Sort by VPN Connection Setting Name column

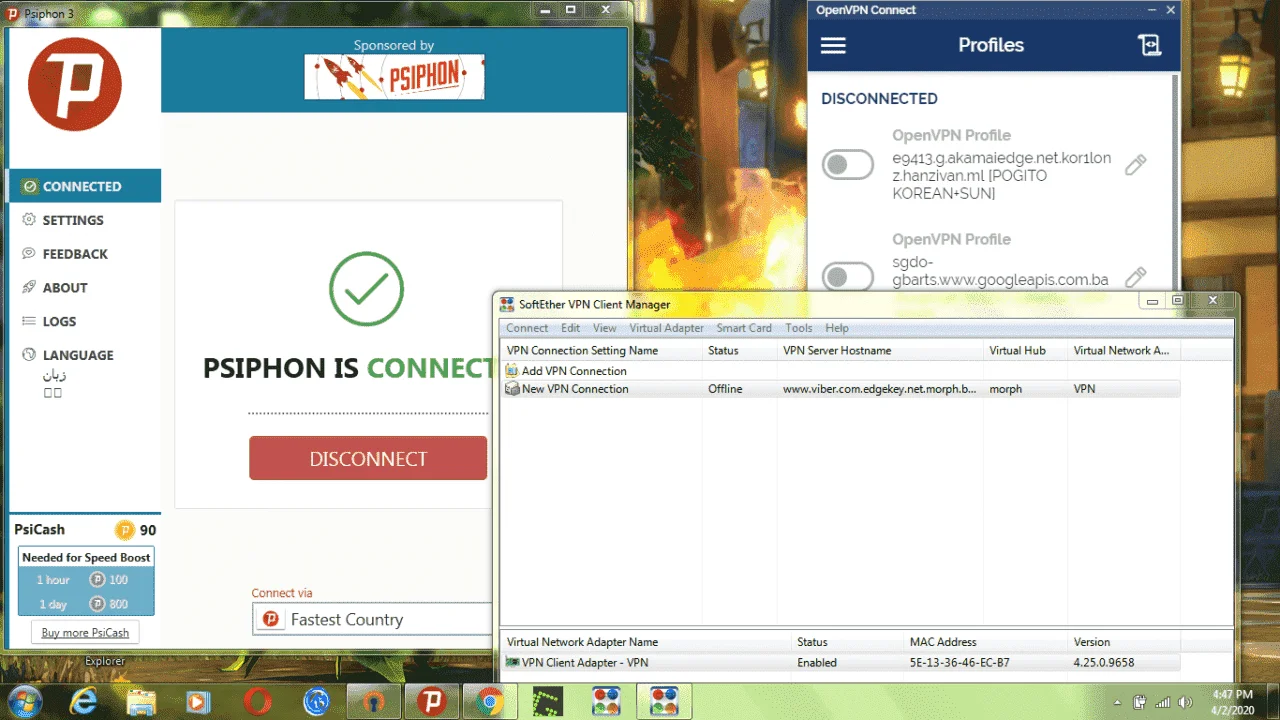600,351
